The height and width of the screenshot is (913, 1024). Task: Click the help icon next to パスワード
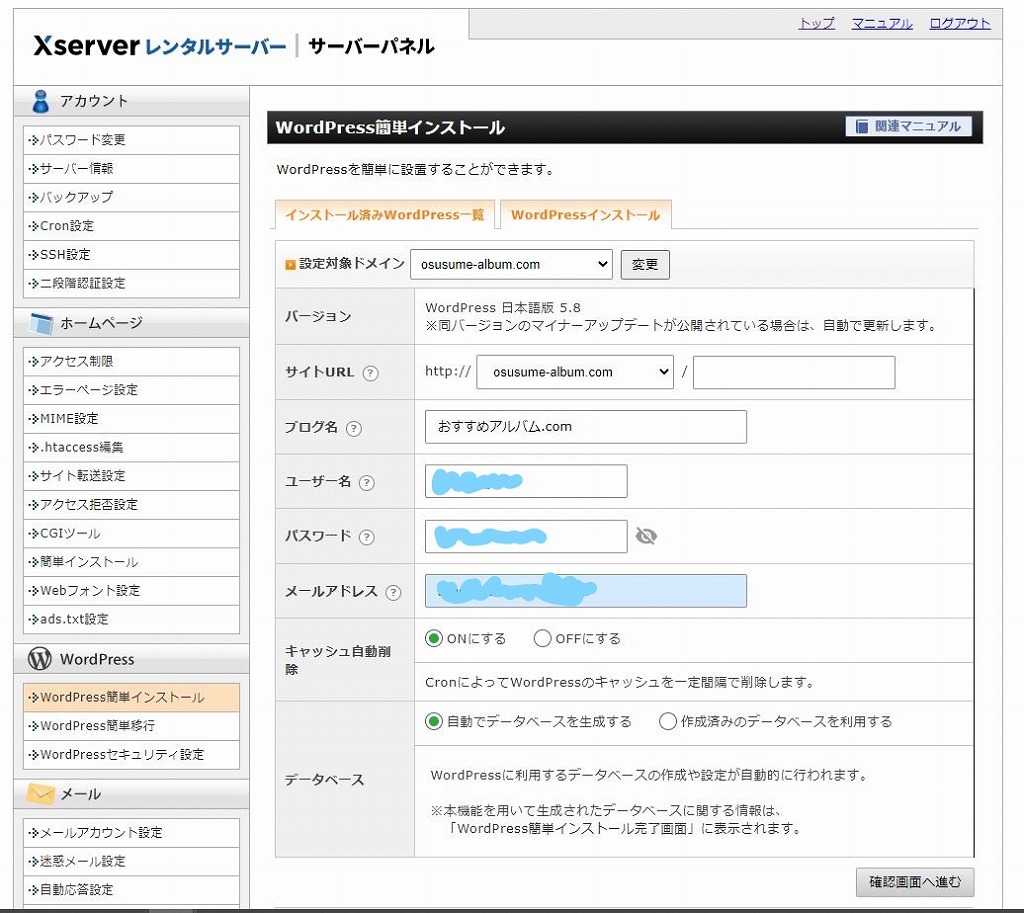367,537
